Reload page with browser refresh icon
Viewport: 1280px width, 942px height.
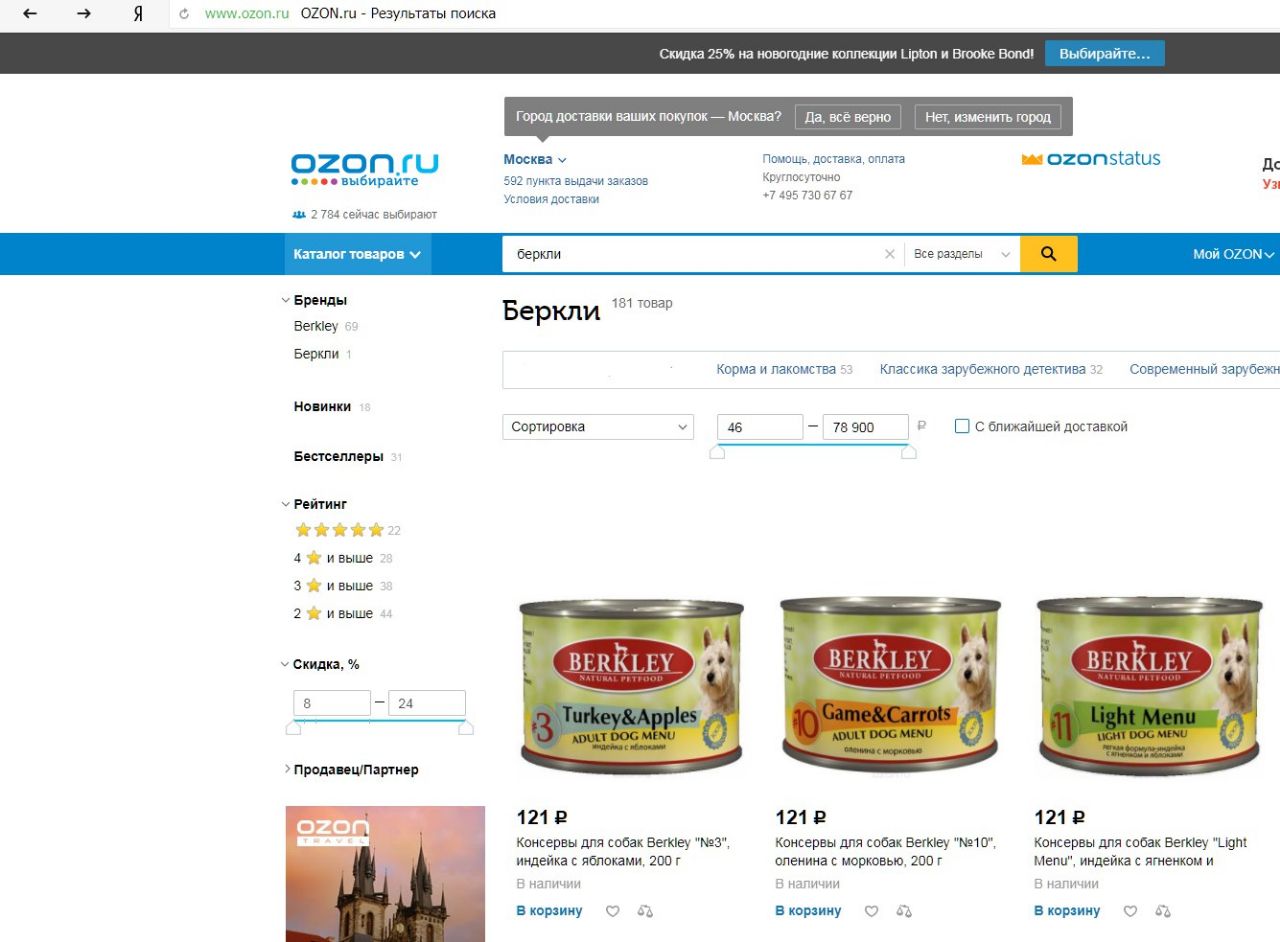[184, 14]
